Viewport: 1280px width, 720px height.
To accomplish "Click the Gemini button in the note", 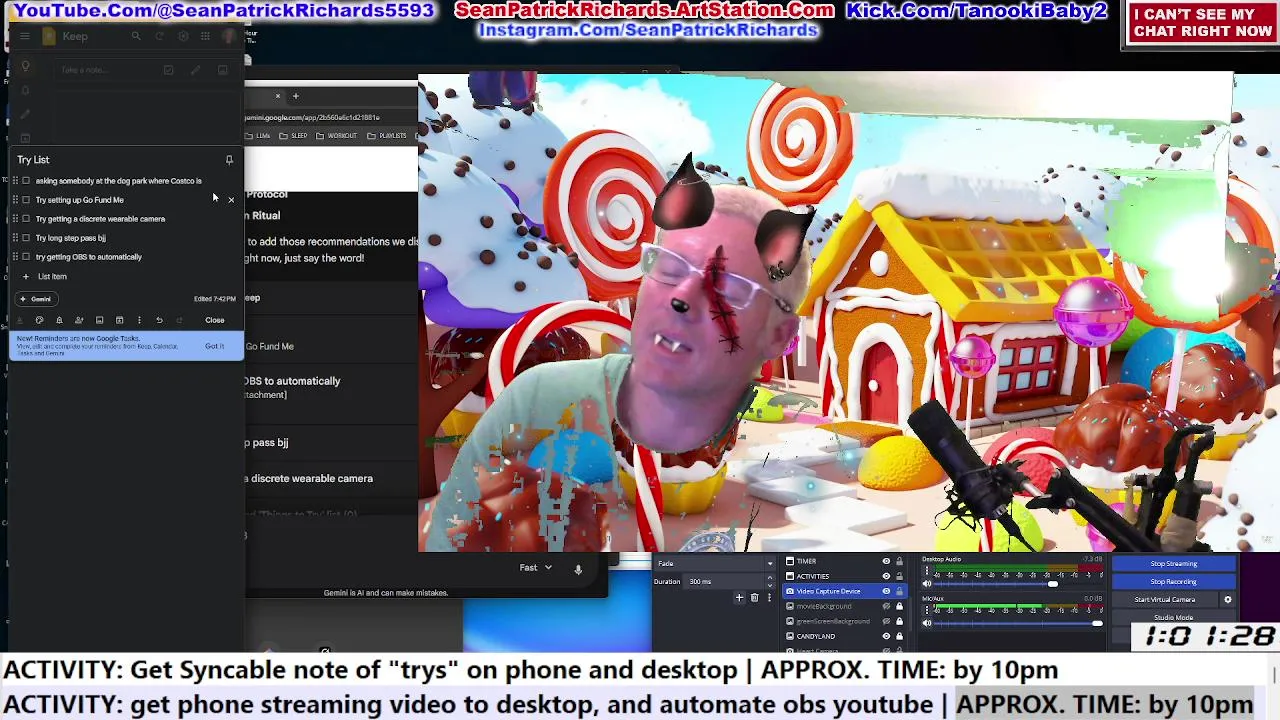I will coord(35,299).
